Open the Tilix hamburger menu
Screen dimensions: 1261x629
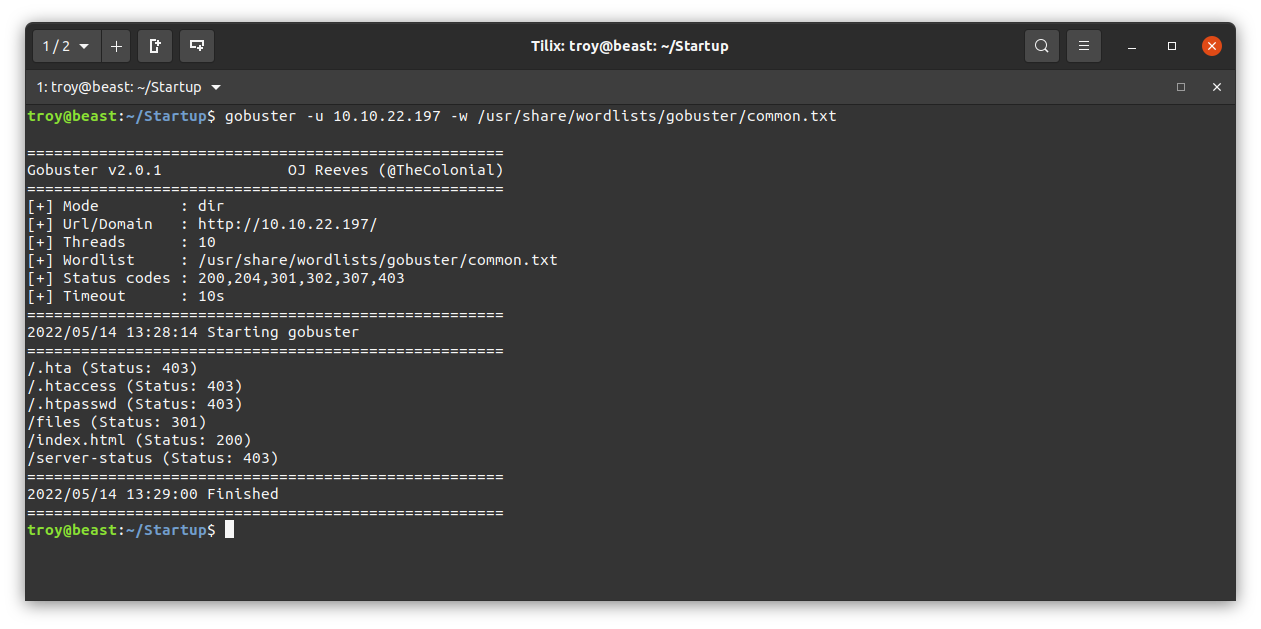tap(1084, 46)
